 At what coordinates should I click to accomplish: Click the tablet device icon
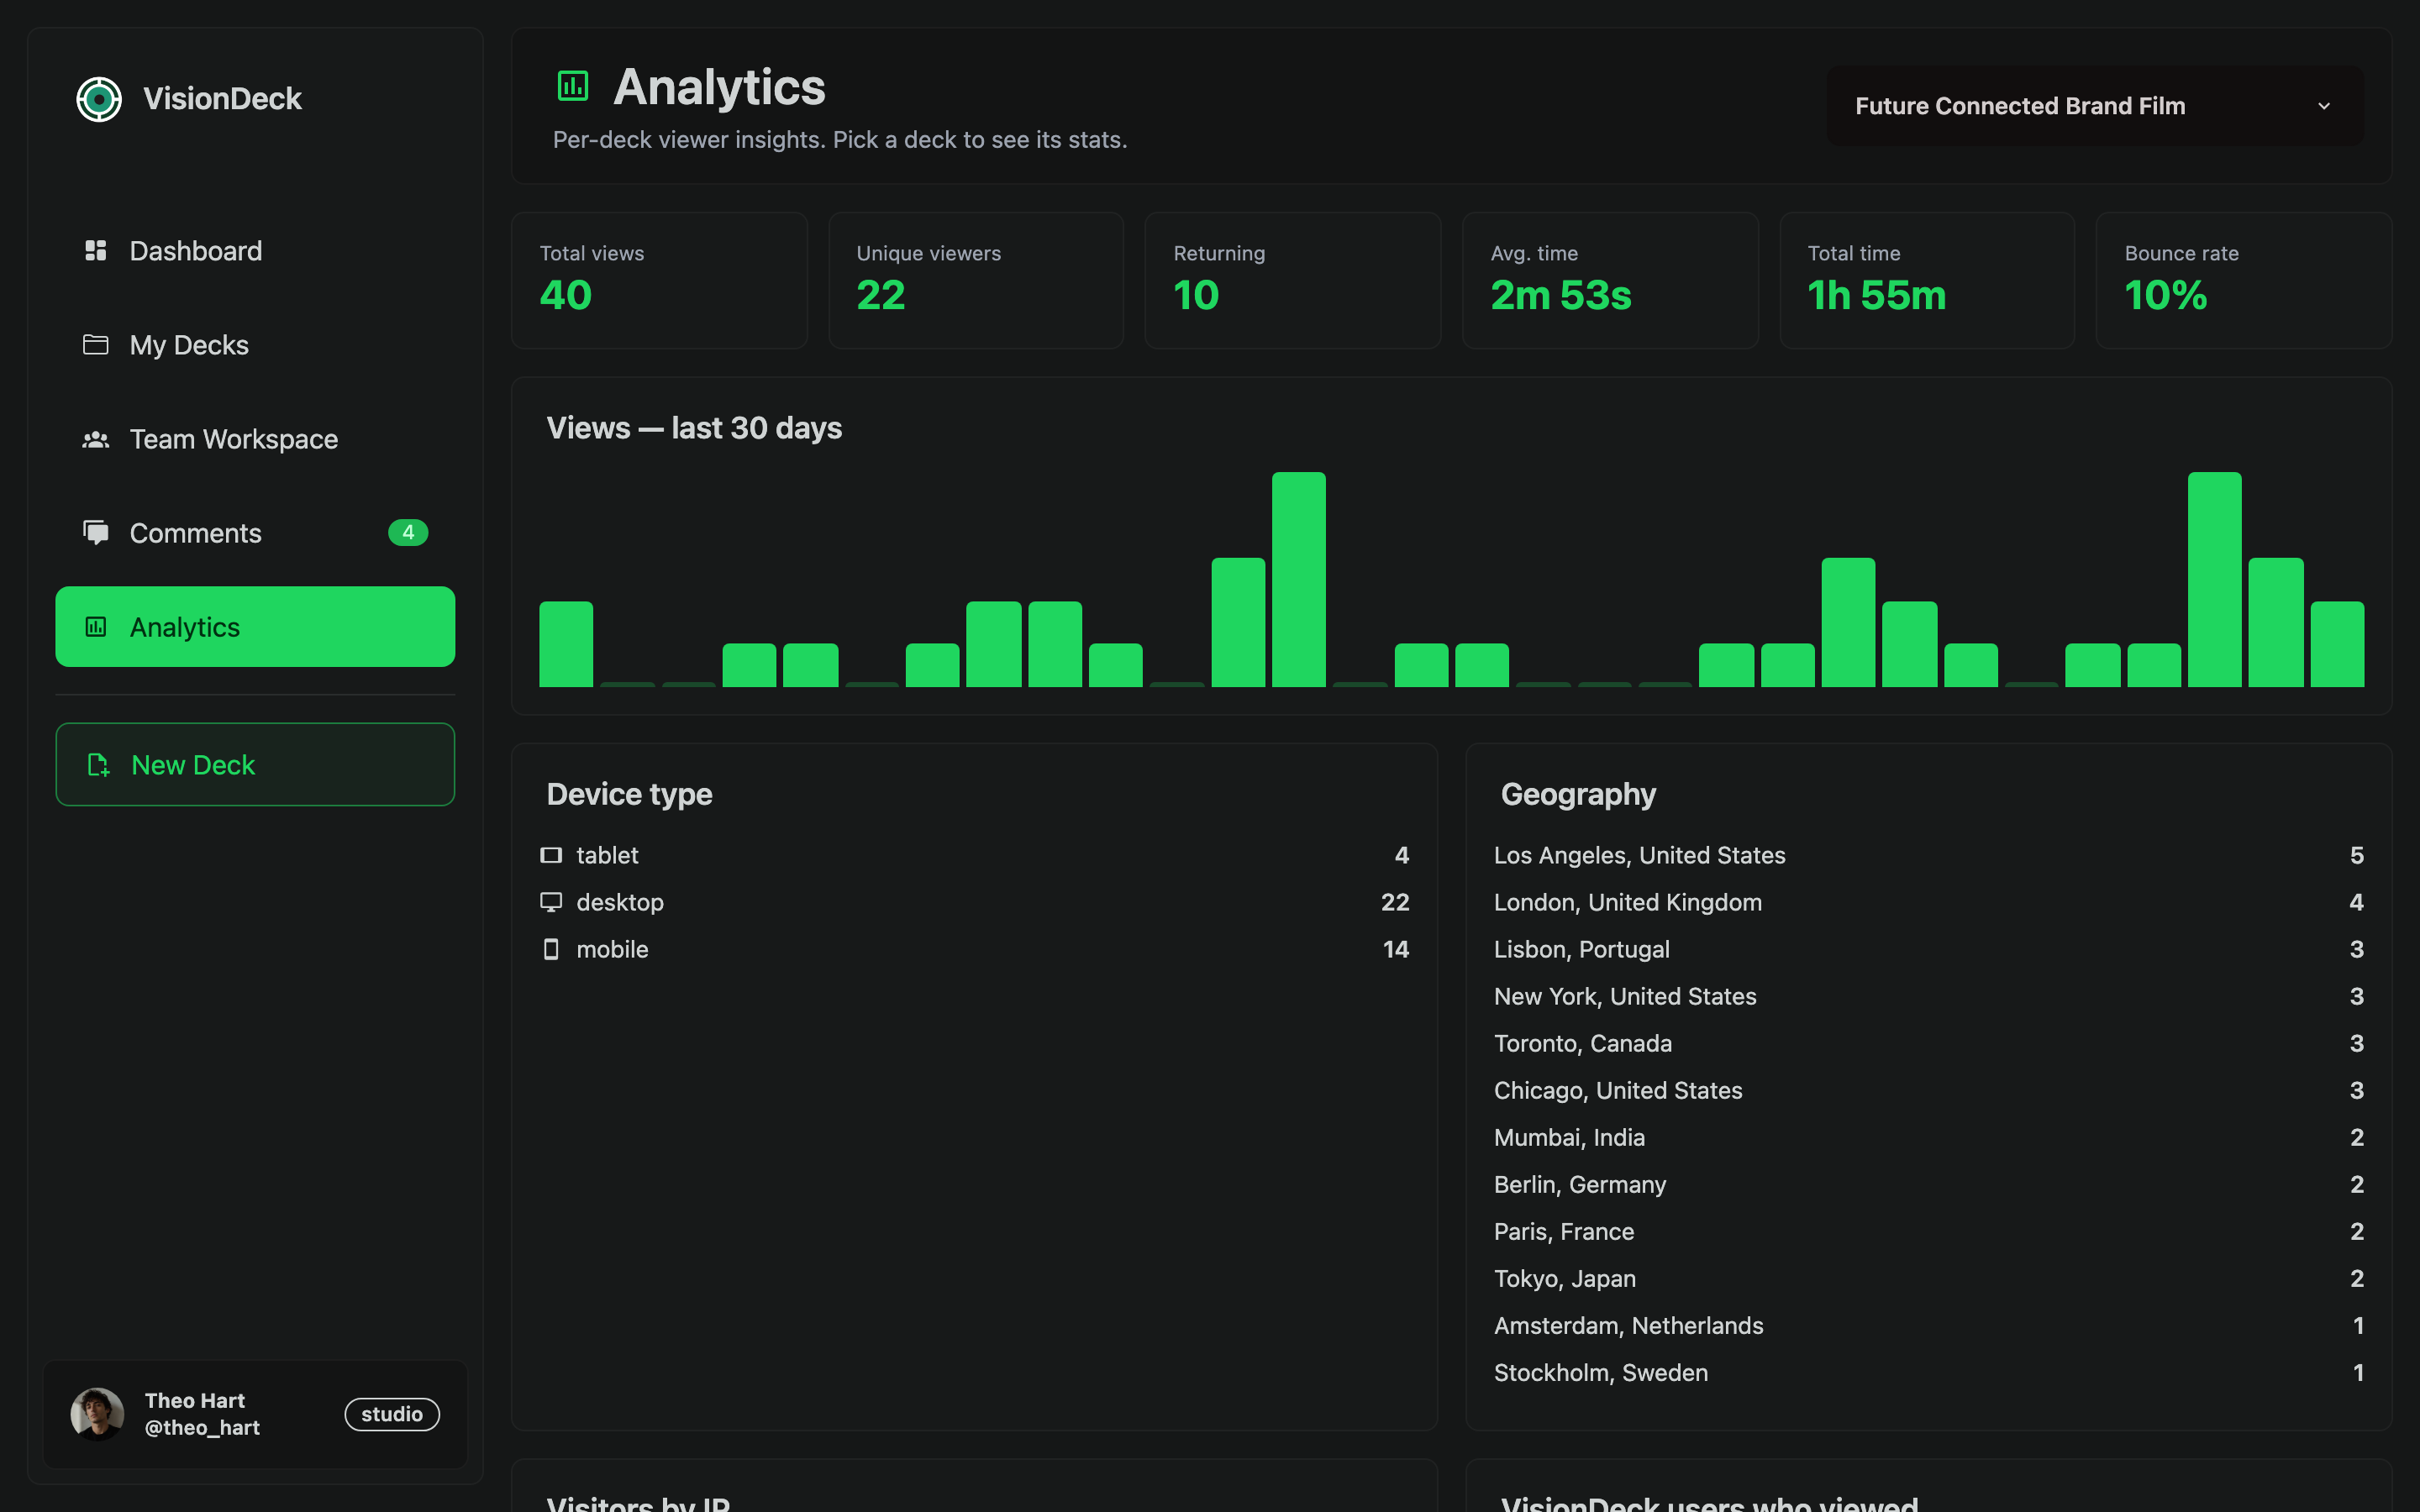tap(551, 855)
